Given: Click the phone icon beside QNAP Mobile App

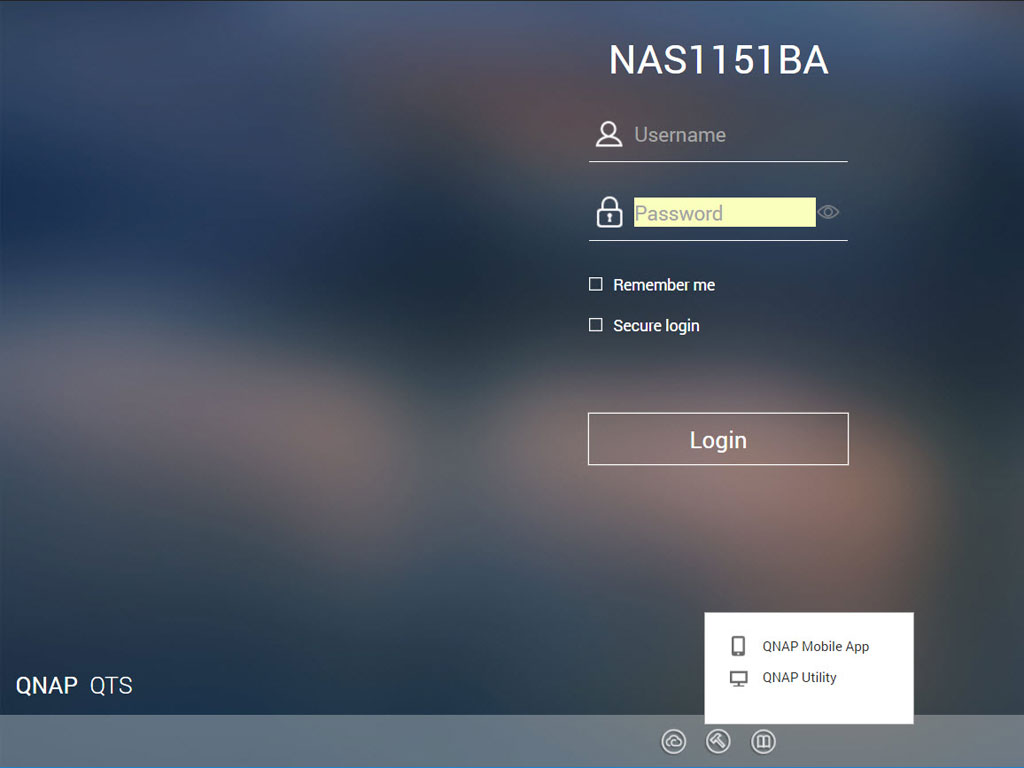Looking at the screenshot, I should (x=738, y=646).
